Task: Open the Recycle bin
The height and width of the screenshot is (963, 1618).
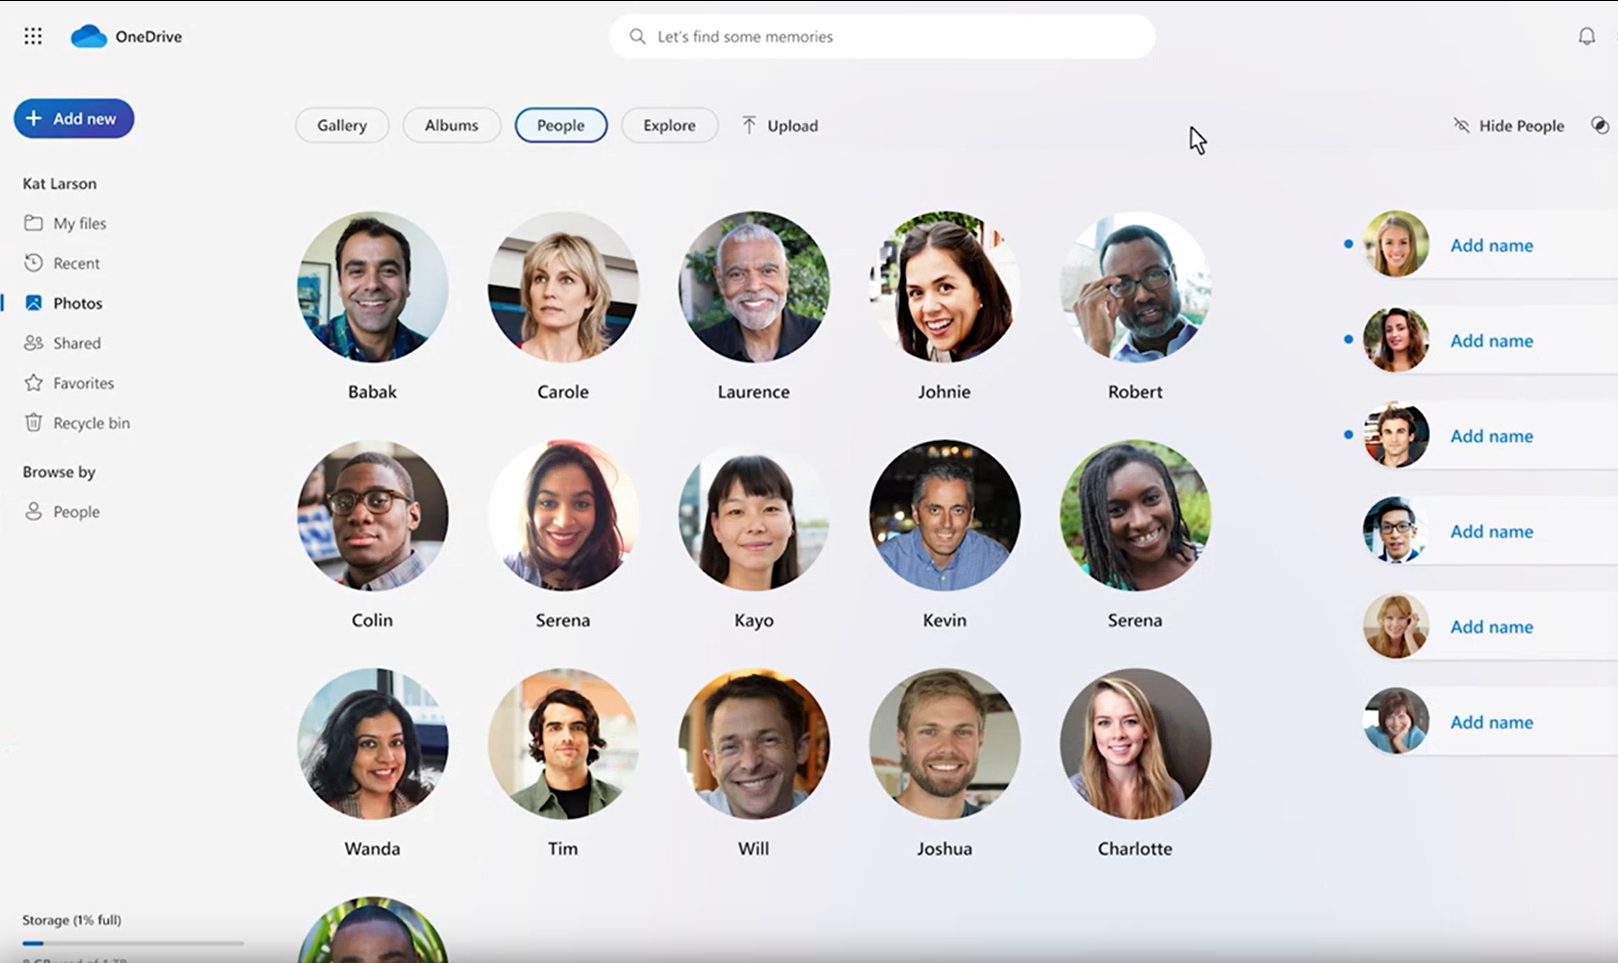Action: 77,423
